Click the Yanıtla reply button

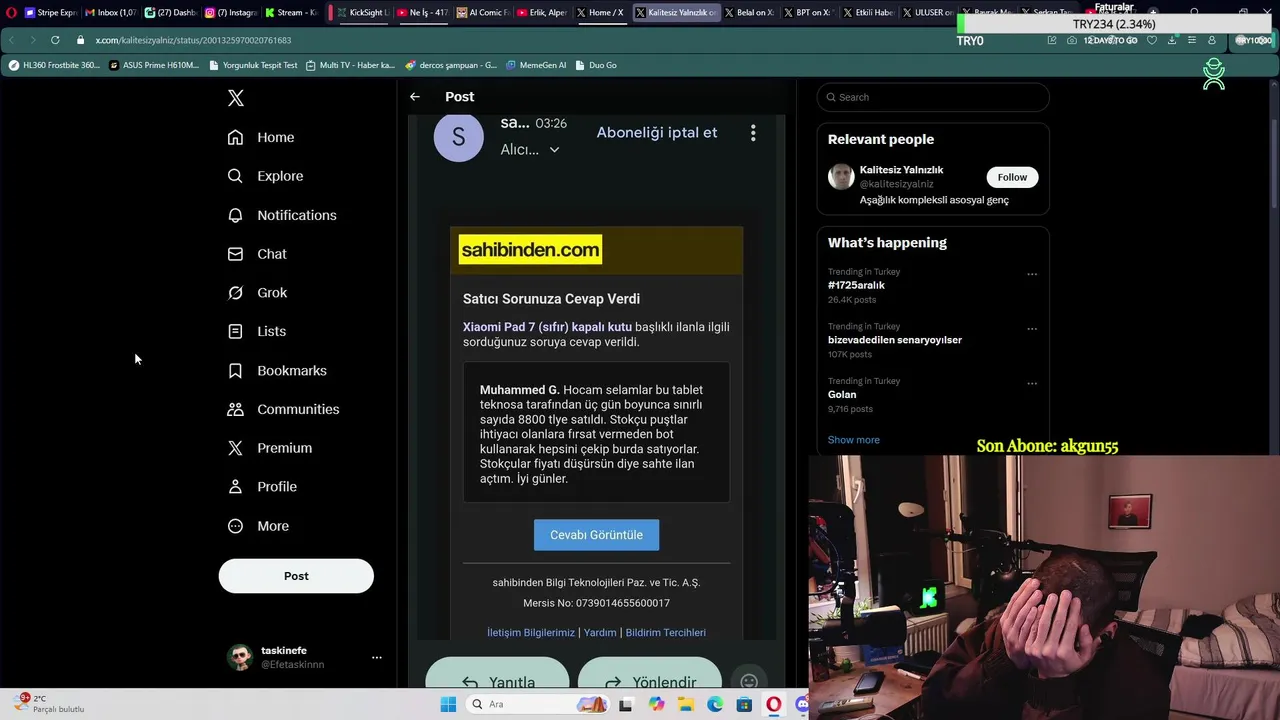497,675
